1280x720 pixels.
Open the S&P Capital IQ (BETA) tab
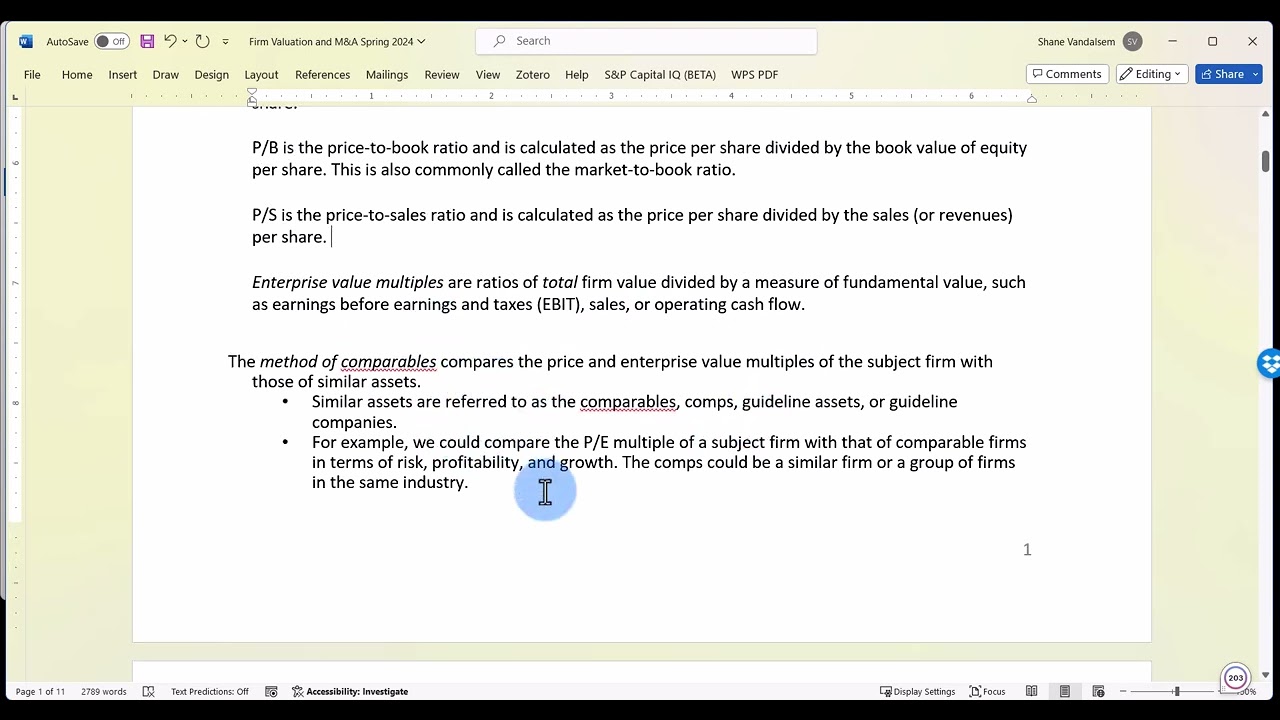pos(660,75)
